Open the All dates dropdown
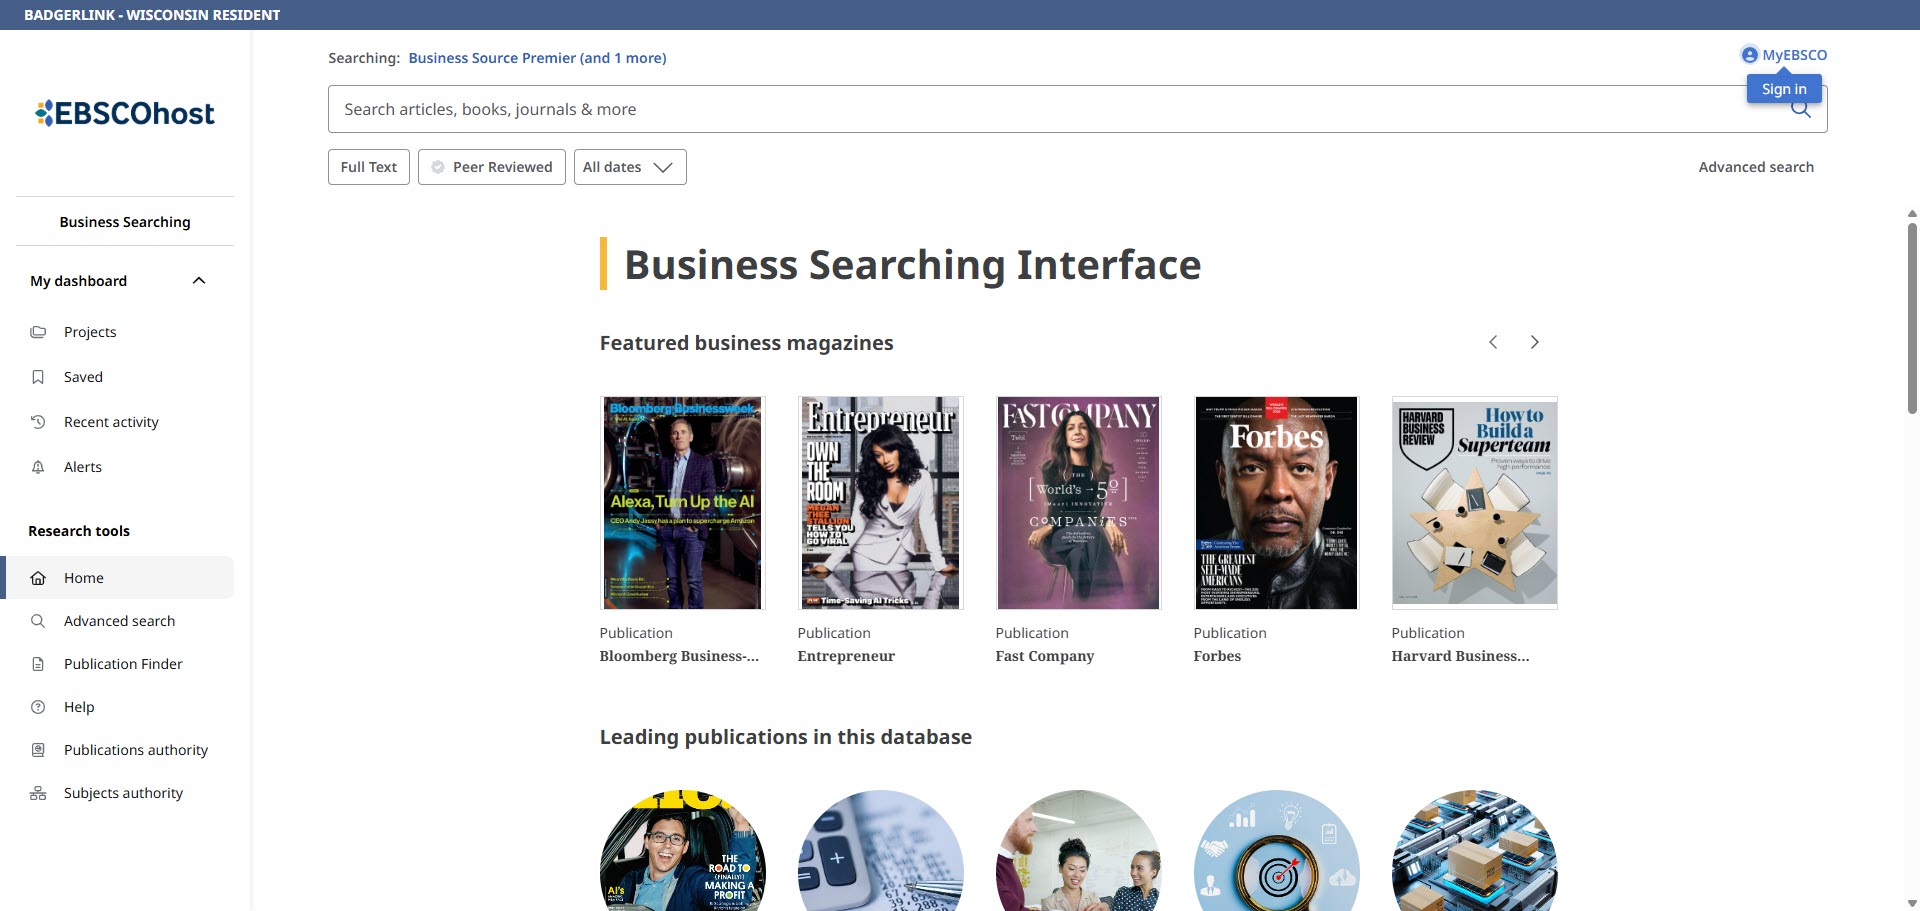The width and height of the screenshot is (1920, 911). [630, 167]
